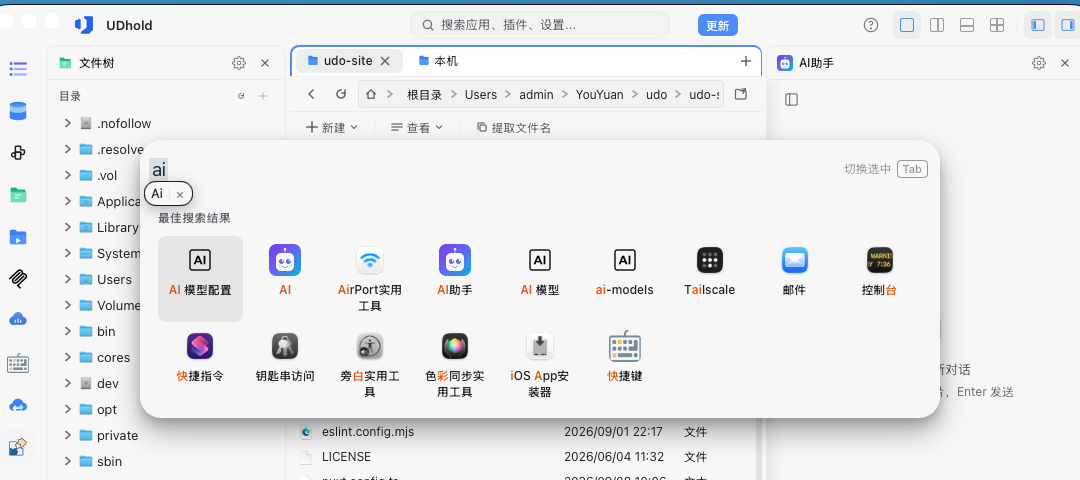Open the cloud upload icon in sidebar

pos(18,319)
